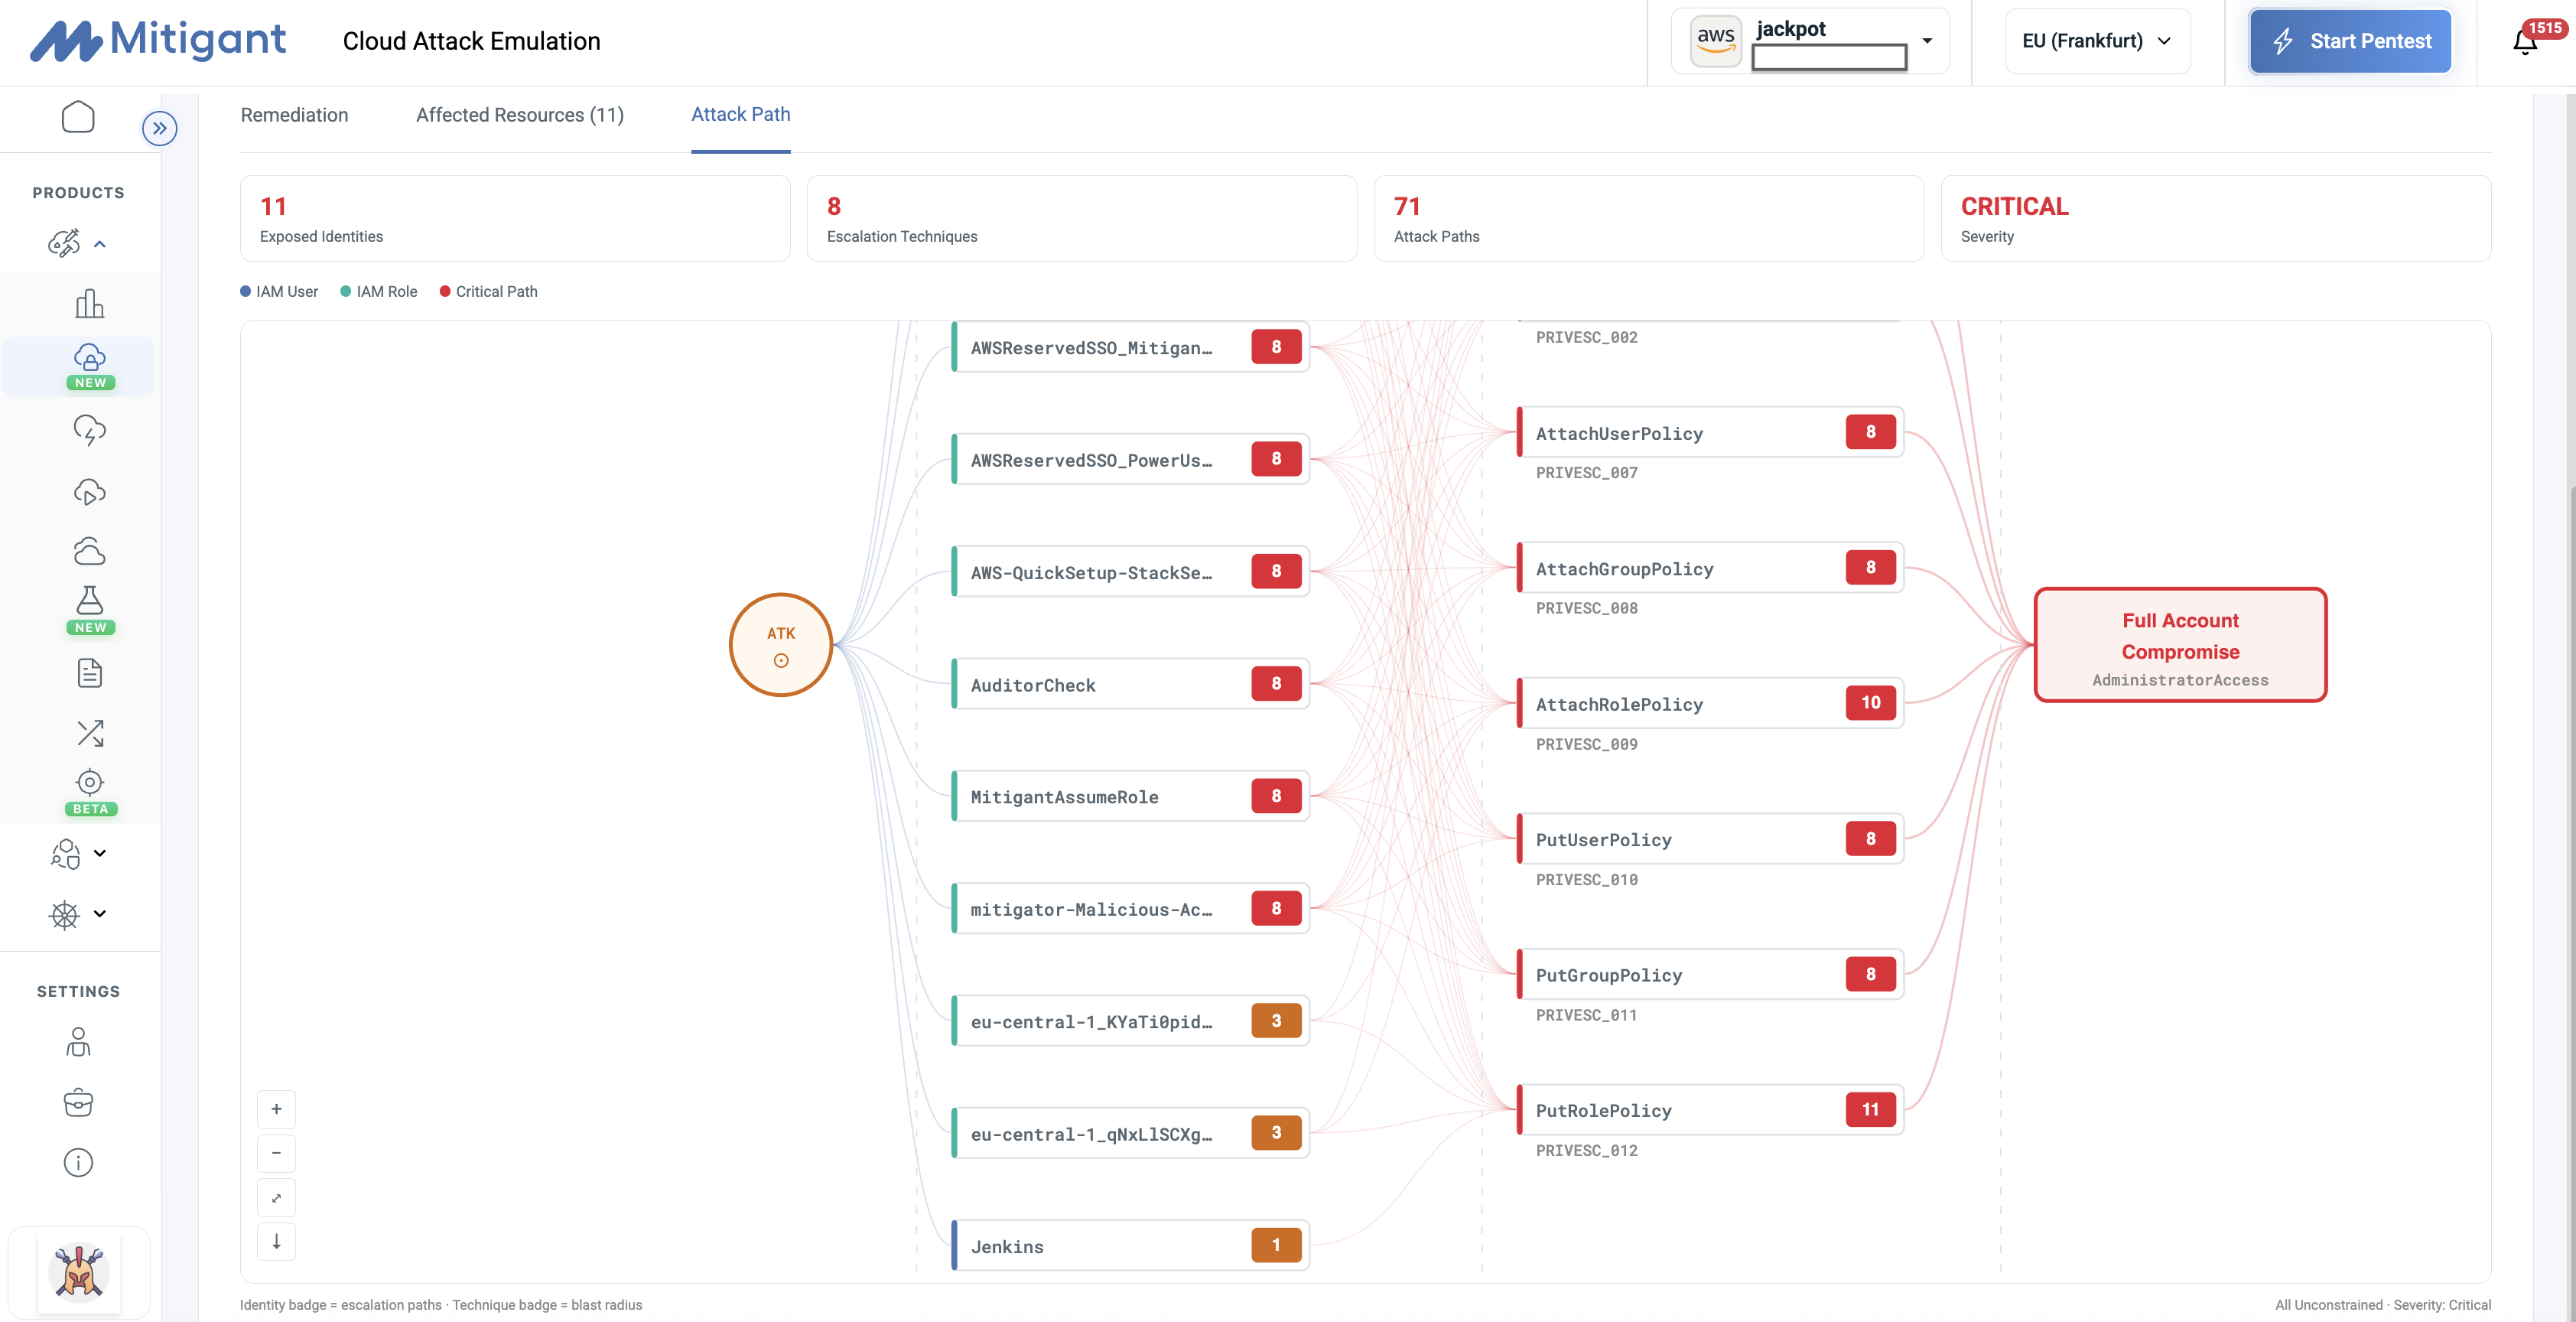Screen dimensions: 2576x1322
Task: Toggle the Critical Path legend item
Action: [488, 291]
